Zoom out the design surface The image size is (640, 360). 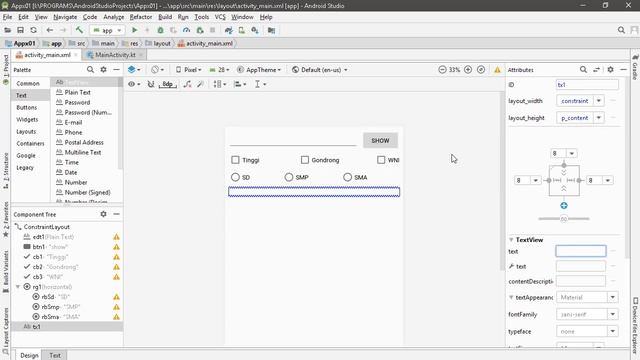442,70
